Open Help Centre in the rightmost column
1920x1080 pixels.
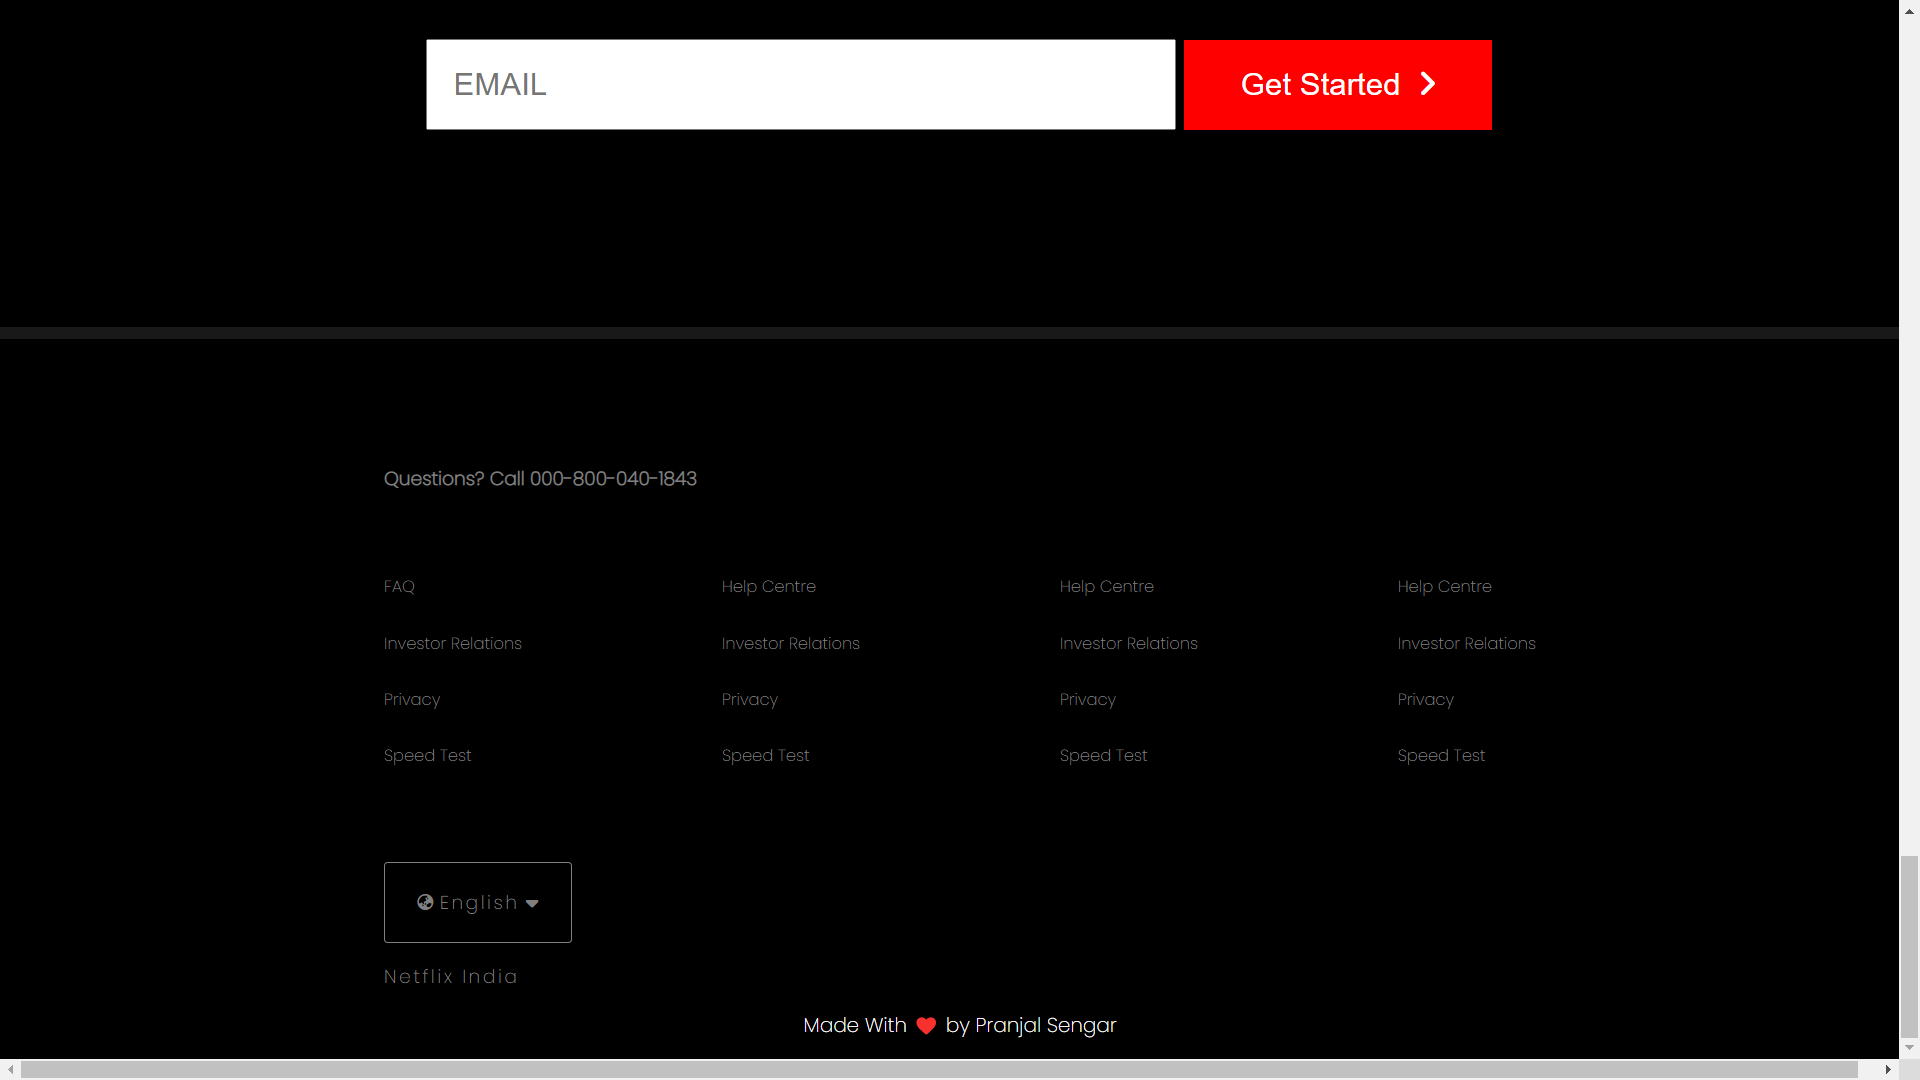[x=1444, y=586]
